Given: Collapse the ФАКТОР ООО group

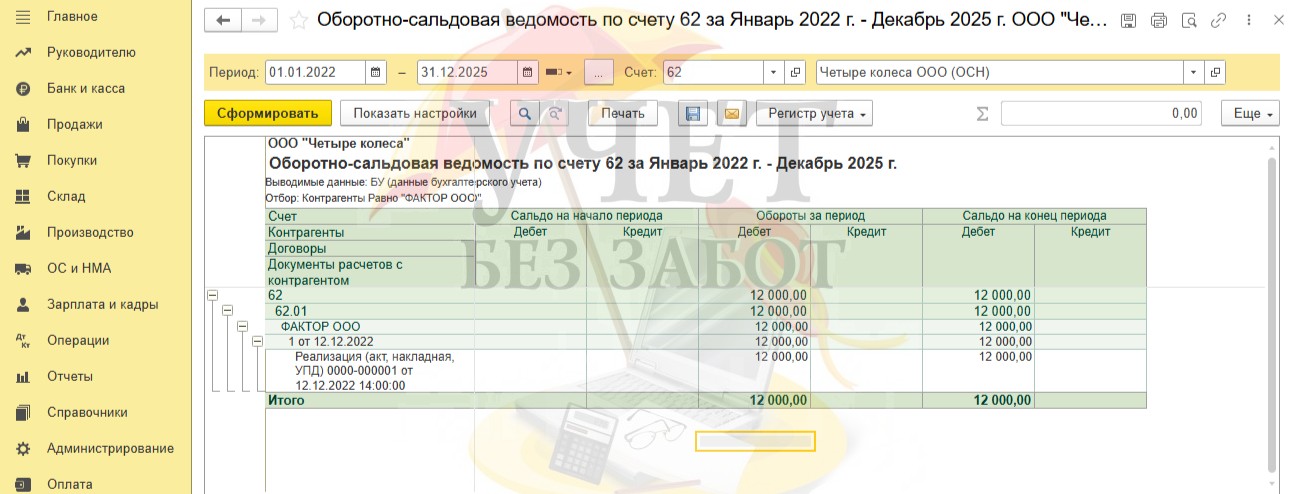Looking at the screenshot, I should [x=242, y=326].
